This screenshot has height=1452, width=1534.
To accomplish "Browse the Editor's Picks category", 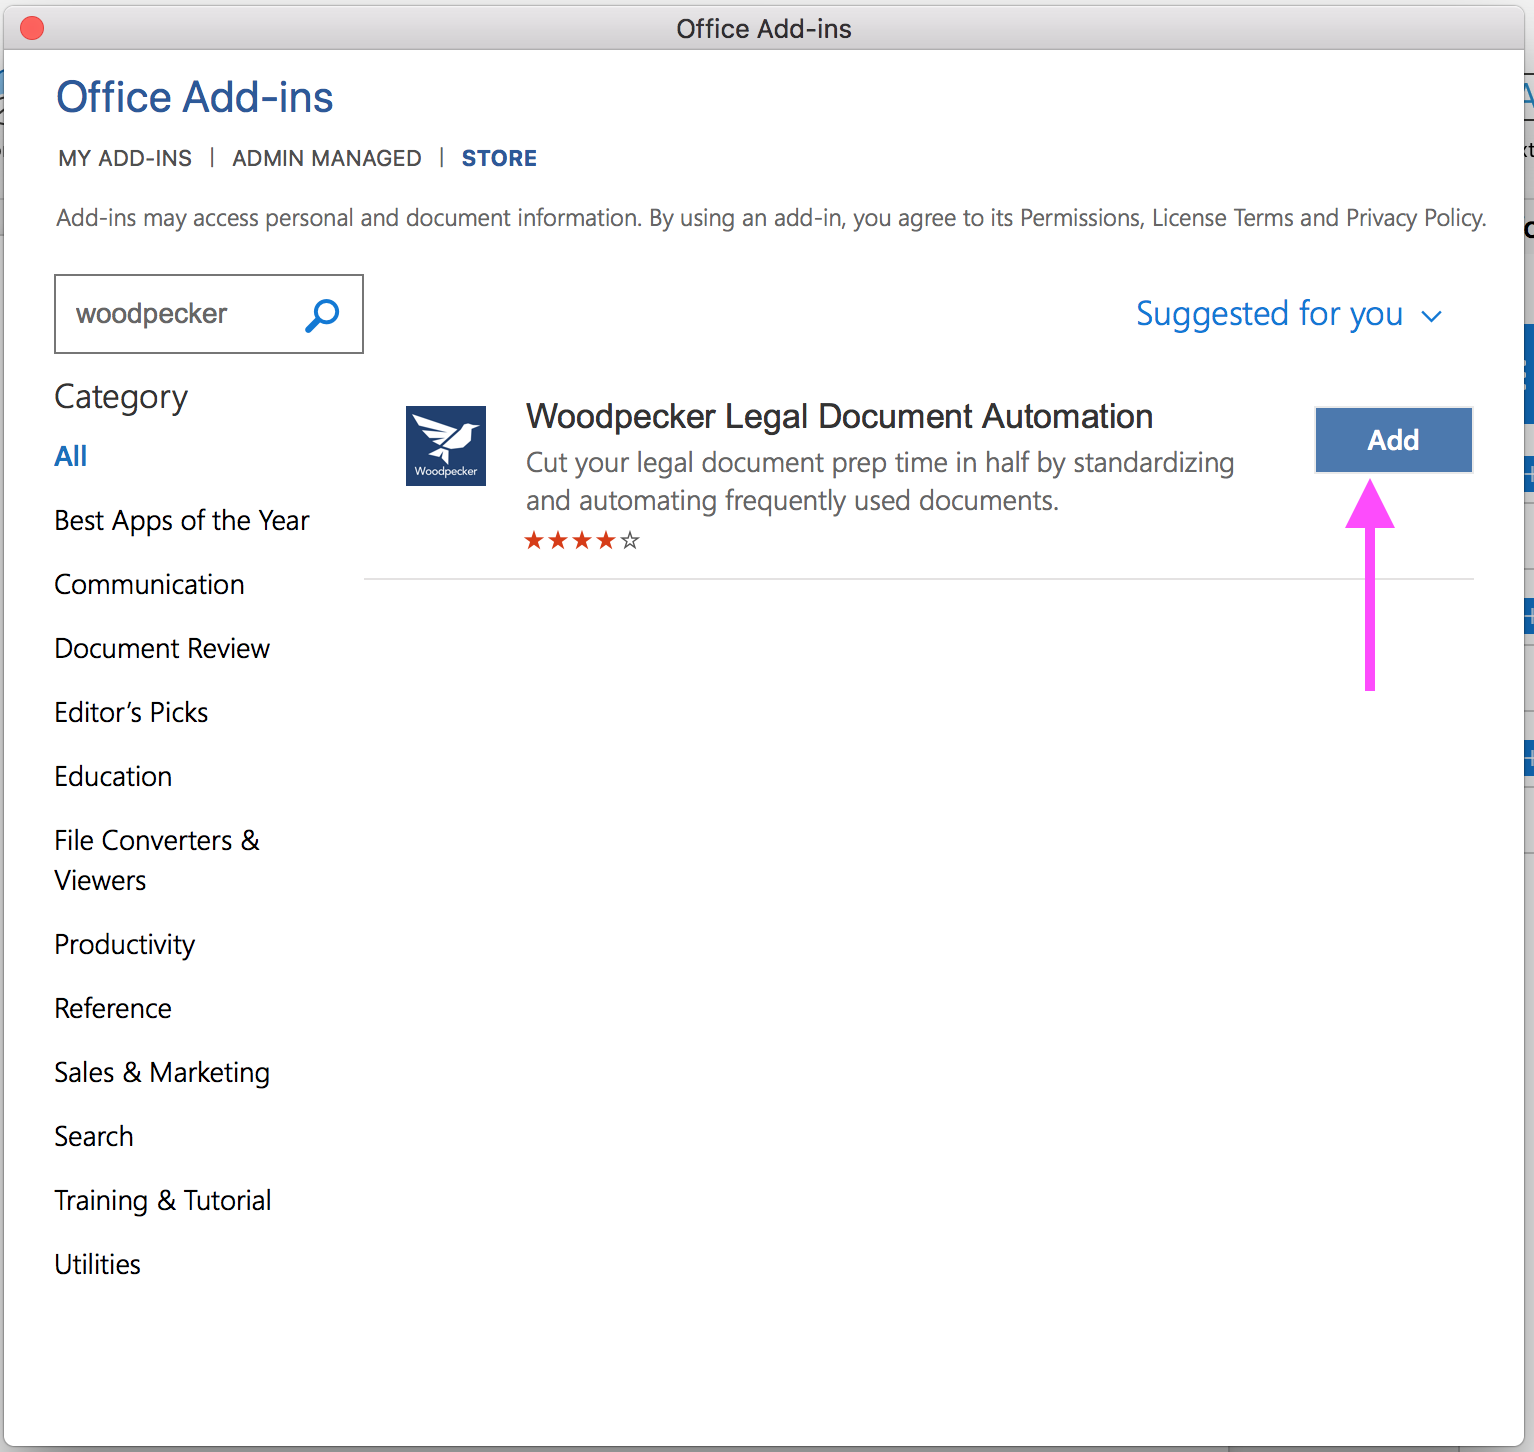I will click(x=131, y=712).
